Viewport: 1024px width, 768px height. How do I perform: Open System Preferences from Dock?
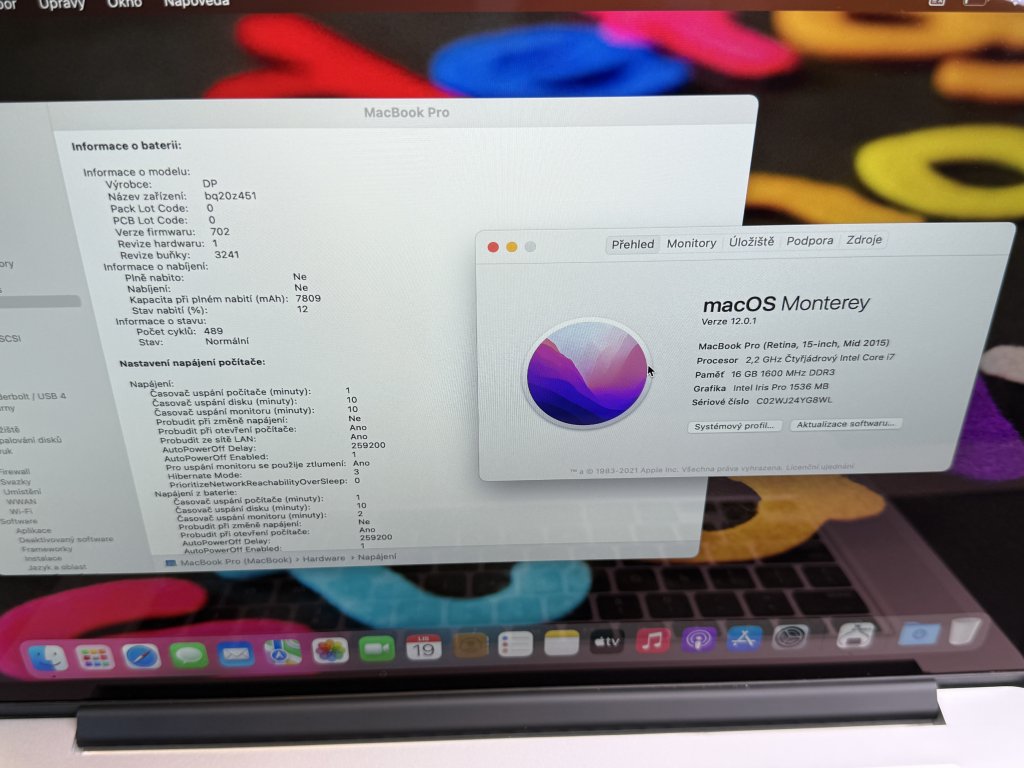pyautogui.click(x=790, y=637)
